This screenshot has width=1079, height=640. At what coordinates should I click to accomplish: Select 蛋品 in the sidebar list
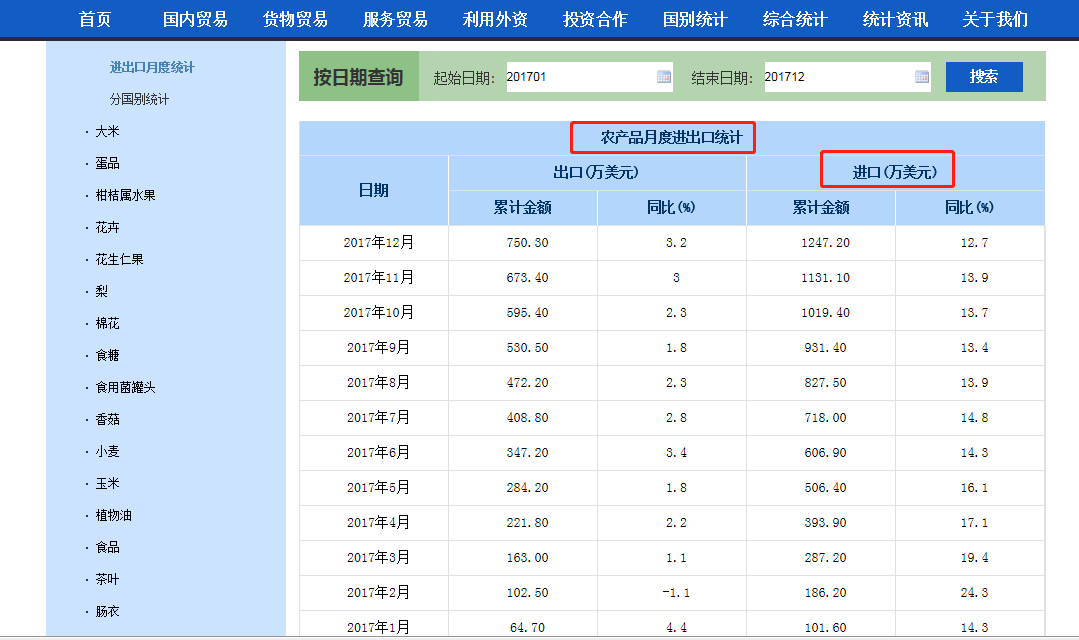(x=107, y=163)
